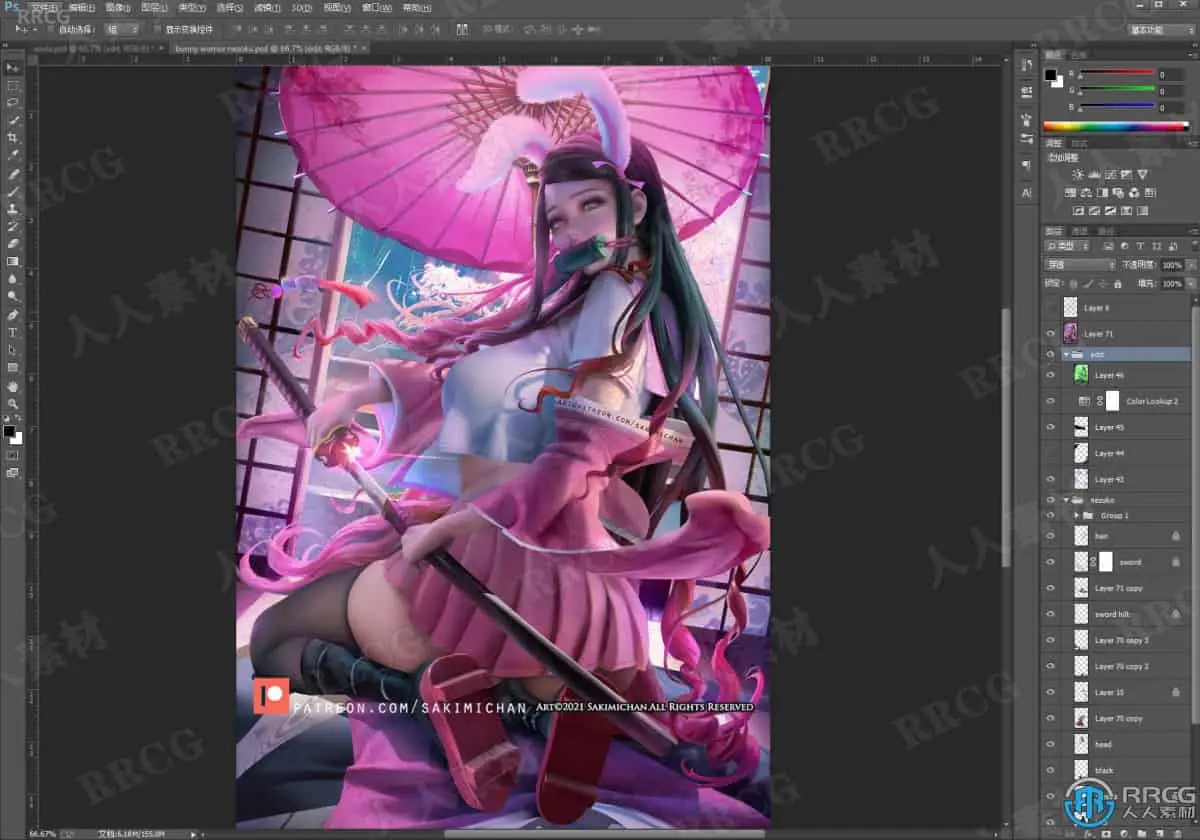Select the History Brush tool
Screen dimensions: 1200x840
13,226
